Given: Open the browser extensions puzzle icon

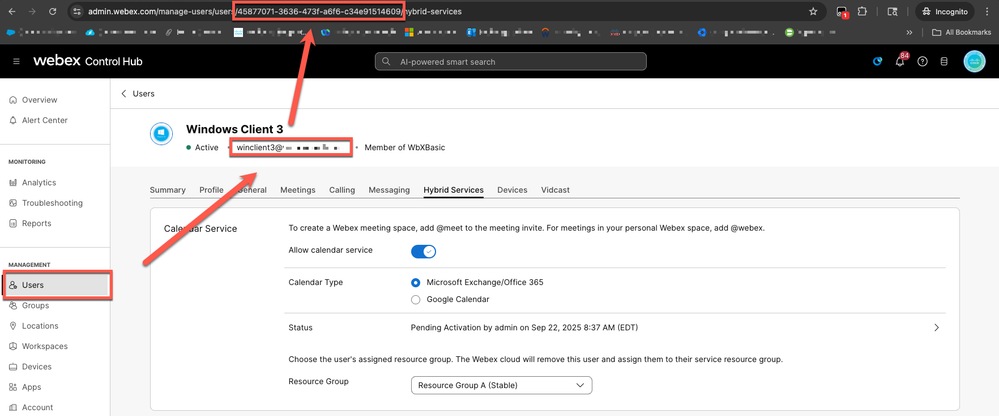Looking at the screenshot, I should coord(863,11).
